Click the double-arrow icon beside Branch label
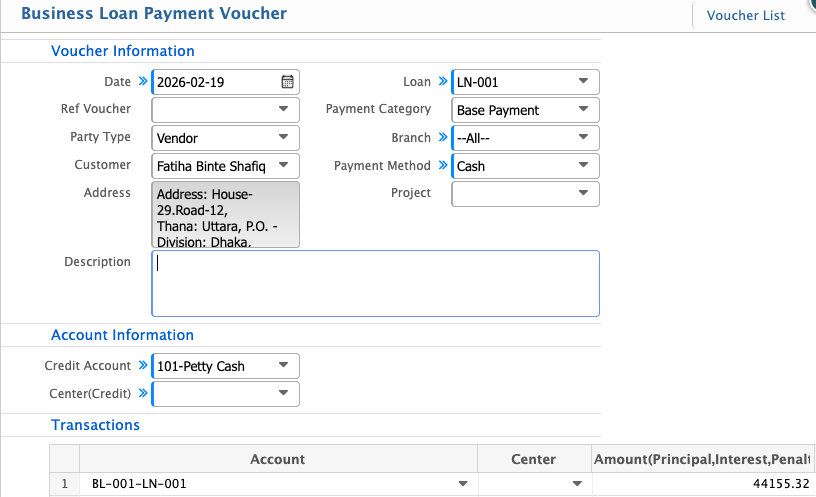816x497 pixels. [443, 138]
